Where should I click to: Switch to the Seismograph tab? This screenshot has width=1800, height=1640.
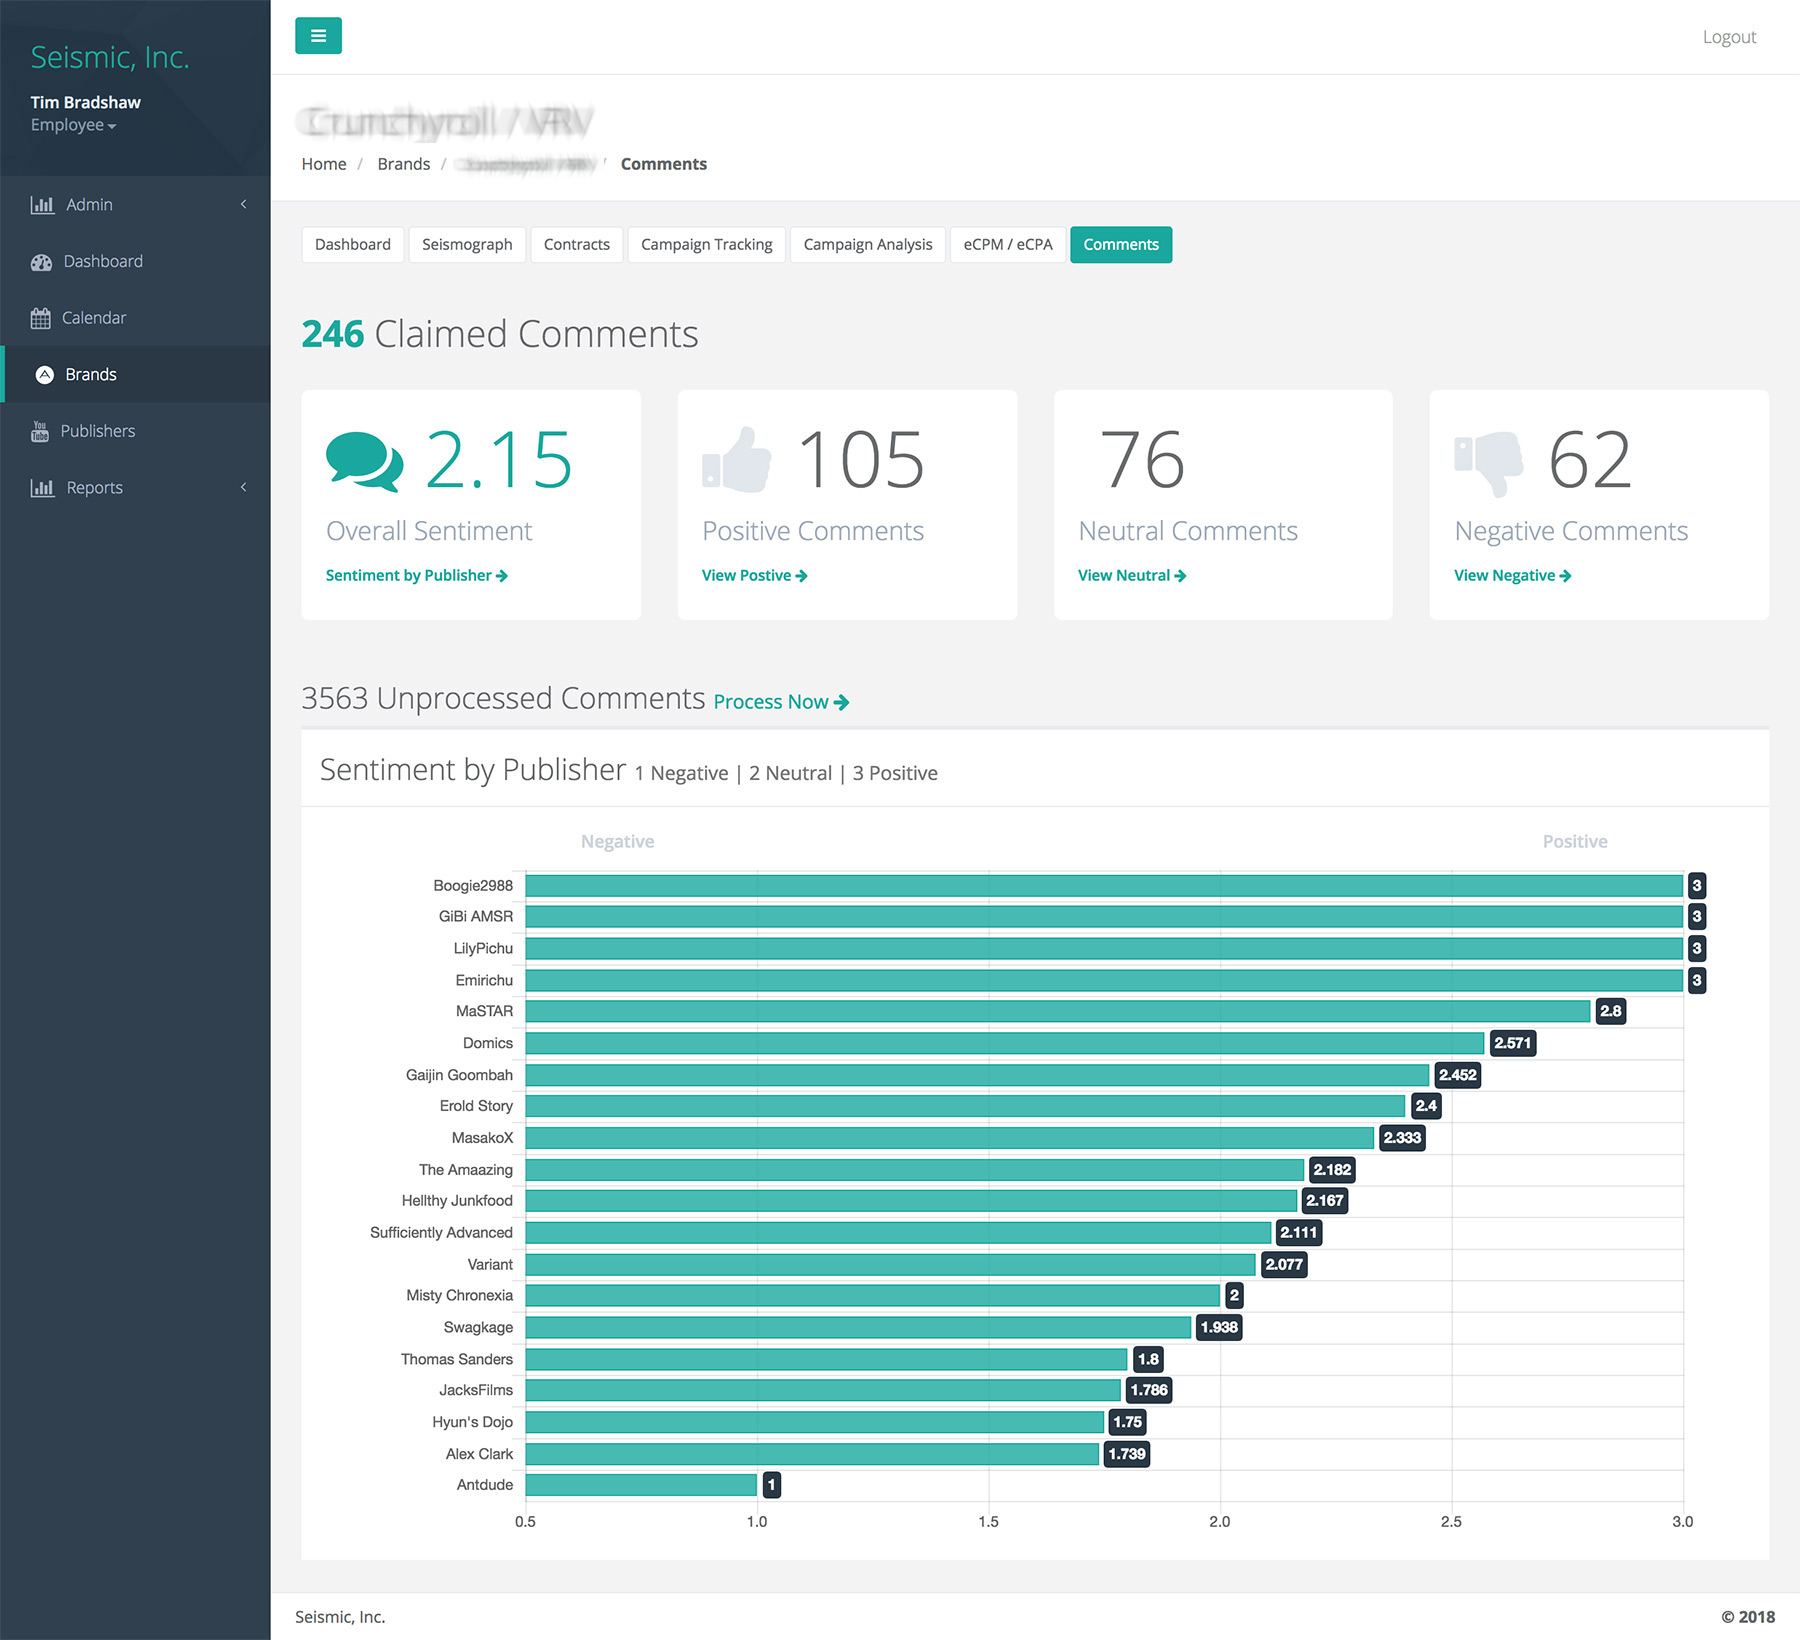click(x=467, y=245)
